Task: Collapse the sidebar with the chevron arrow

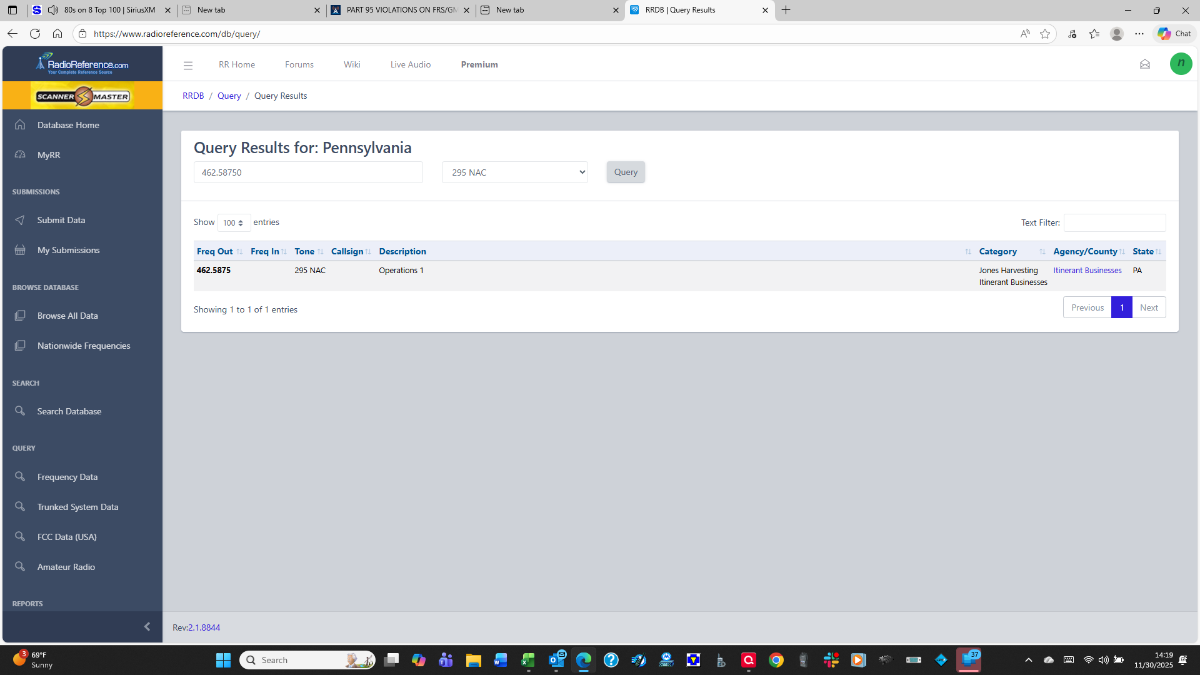Action: pyautogui.click(x=147, y=627)
